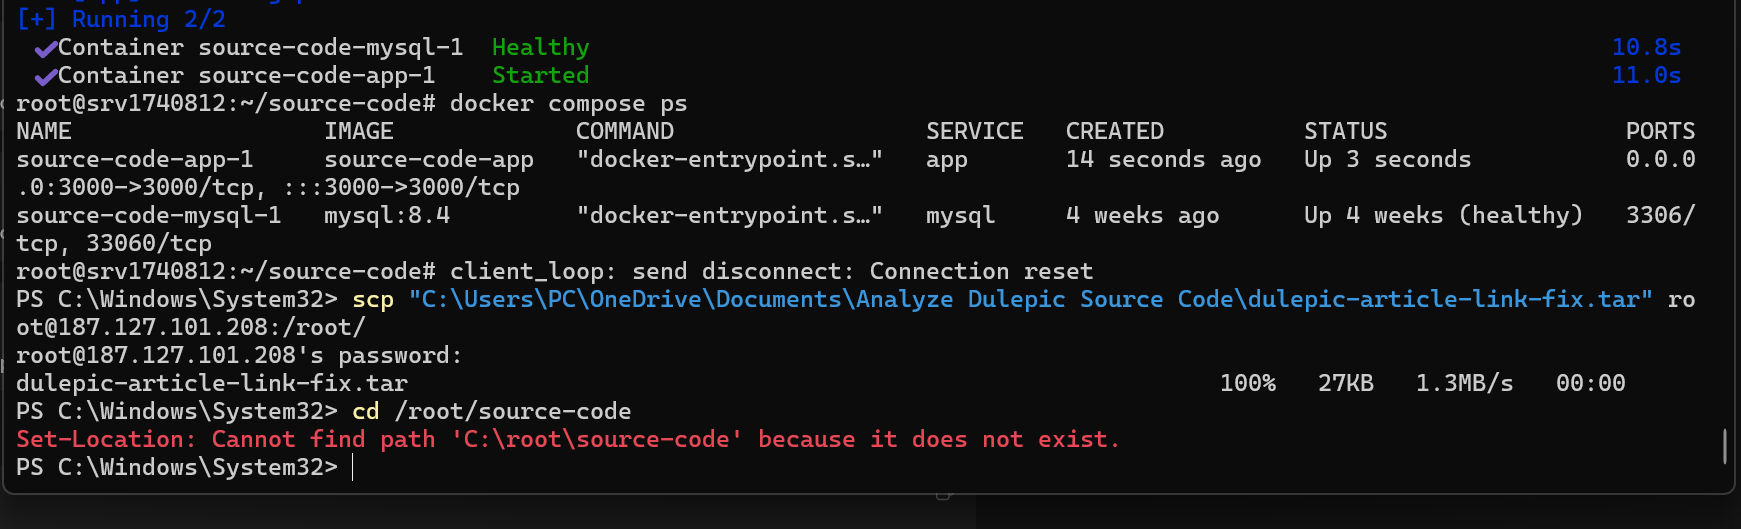Image resolution: width=1741 pixels, height=529 pixels.
Task: Click the red Set-Location error message
Action: [x=568, y=440]
